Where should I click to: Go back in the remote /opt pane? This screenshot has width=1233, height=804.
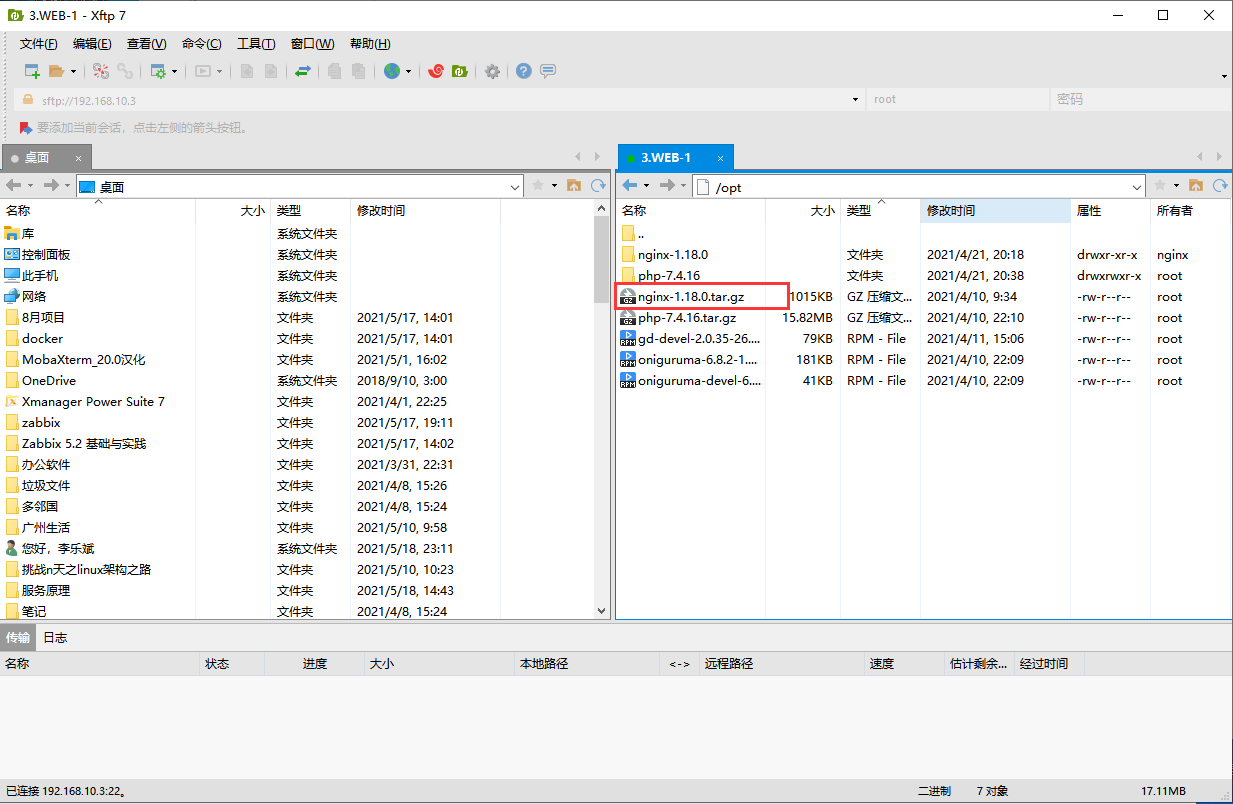click(x=630, y=186)
